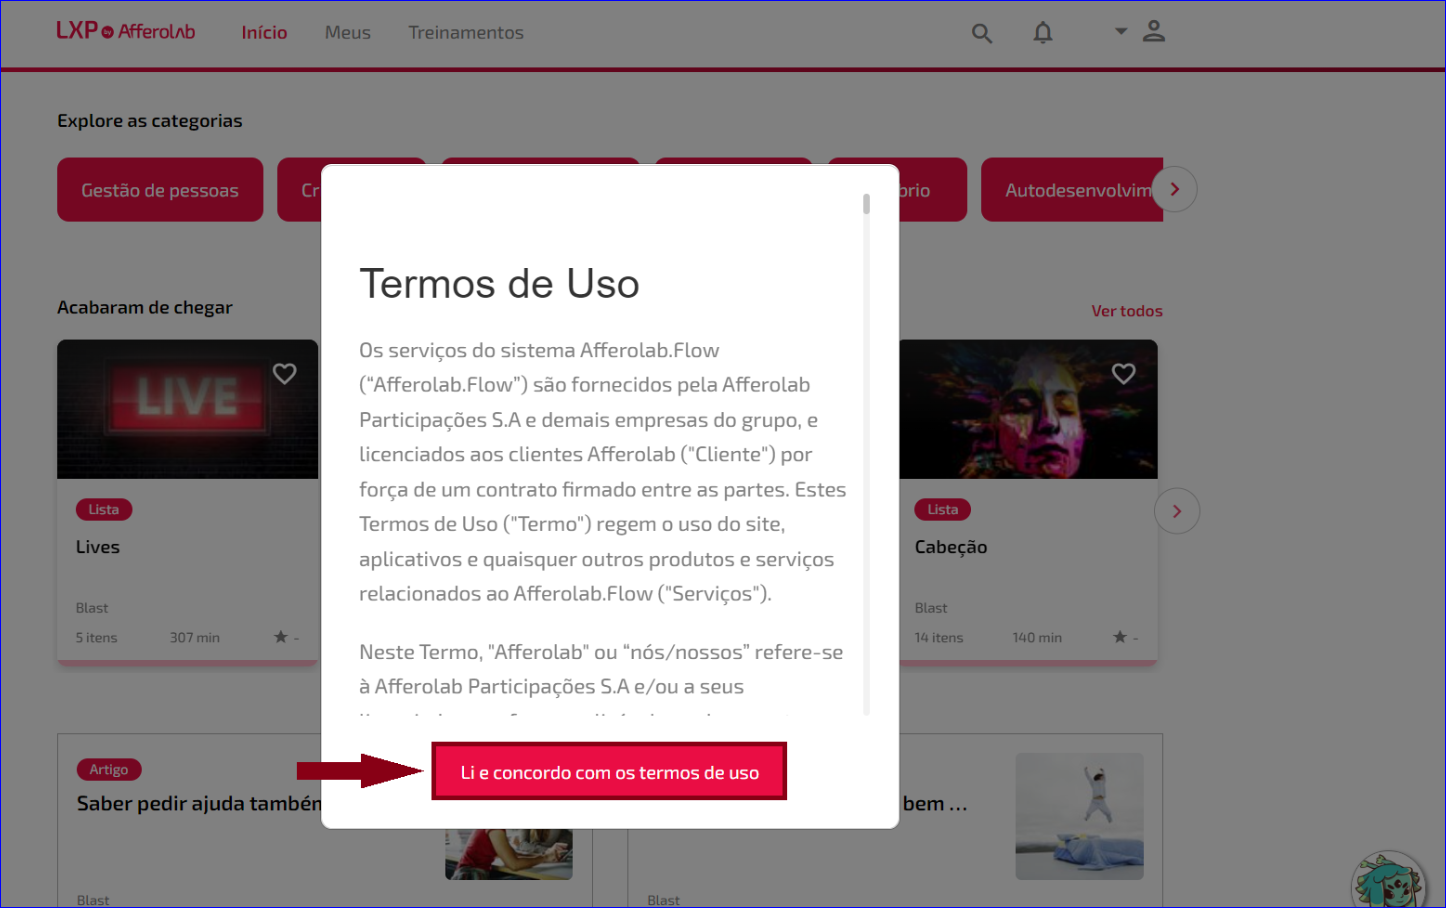The image size is (1446, 908).
Task: Open the Meus menu item
Action: click(348, 32)
